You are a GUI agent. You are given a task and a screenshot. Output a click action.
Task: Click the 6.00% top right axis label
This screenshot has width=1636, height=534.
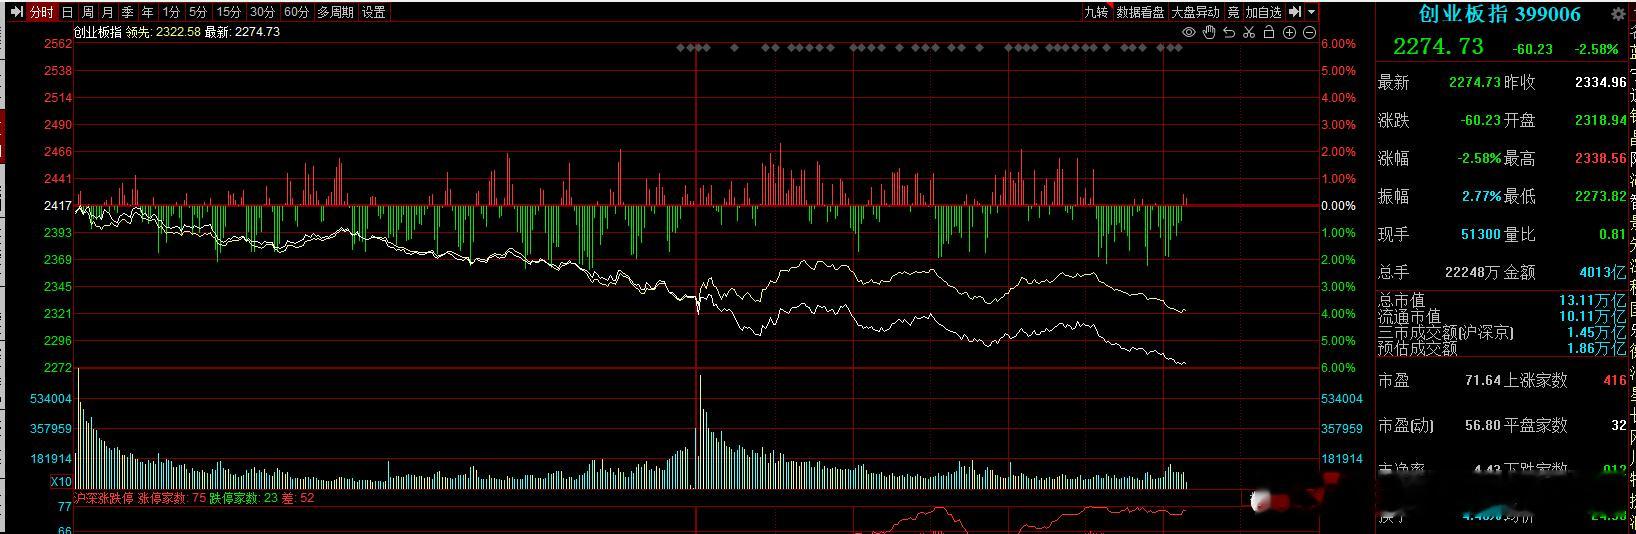1339,44
